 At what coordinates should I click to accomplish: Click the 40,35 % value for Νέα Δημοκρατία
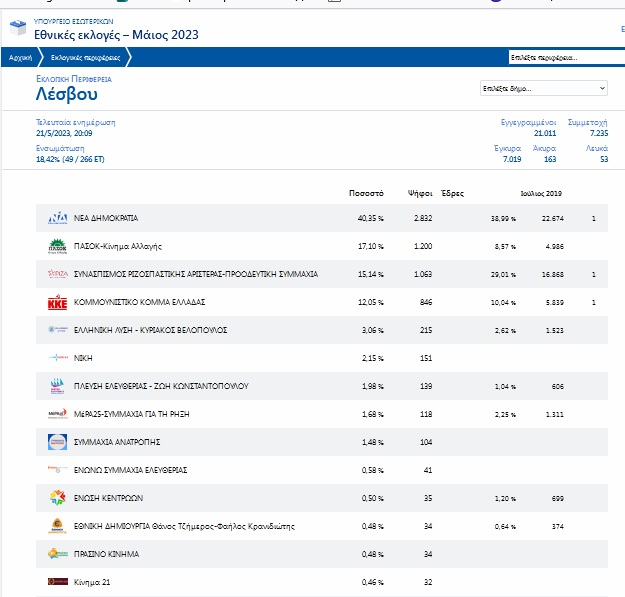click(370, 218)
